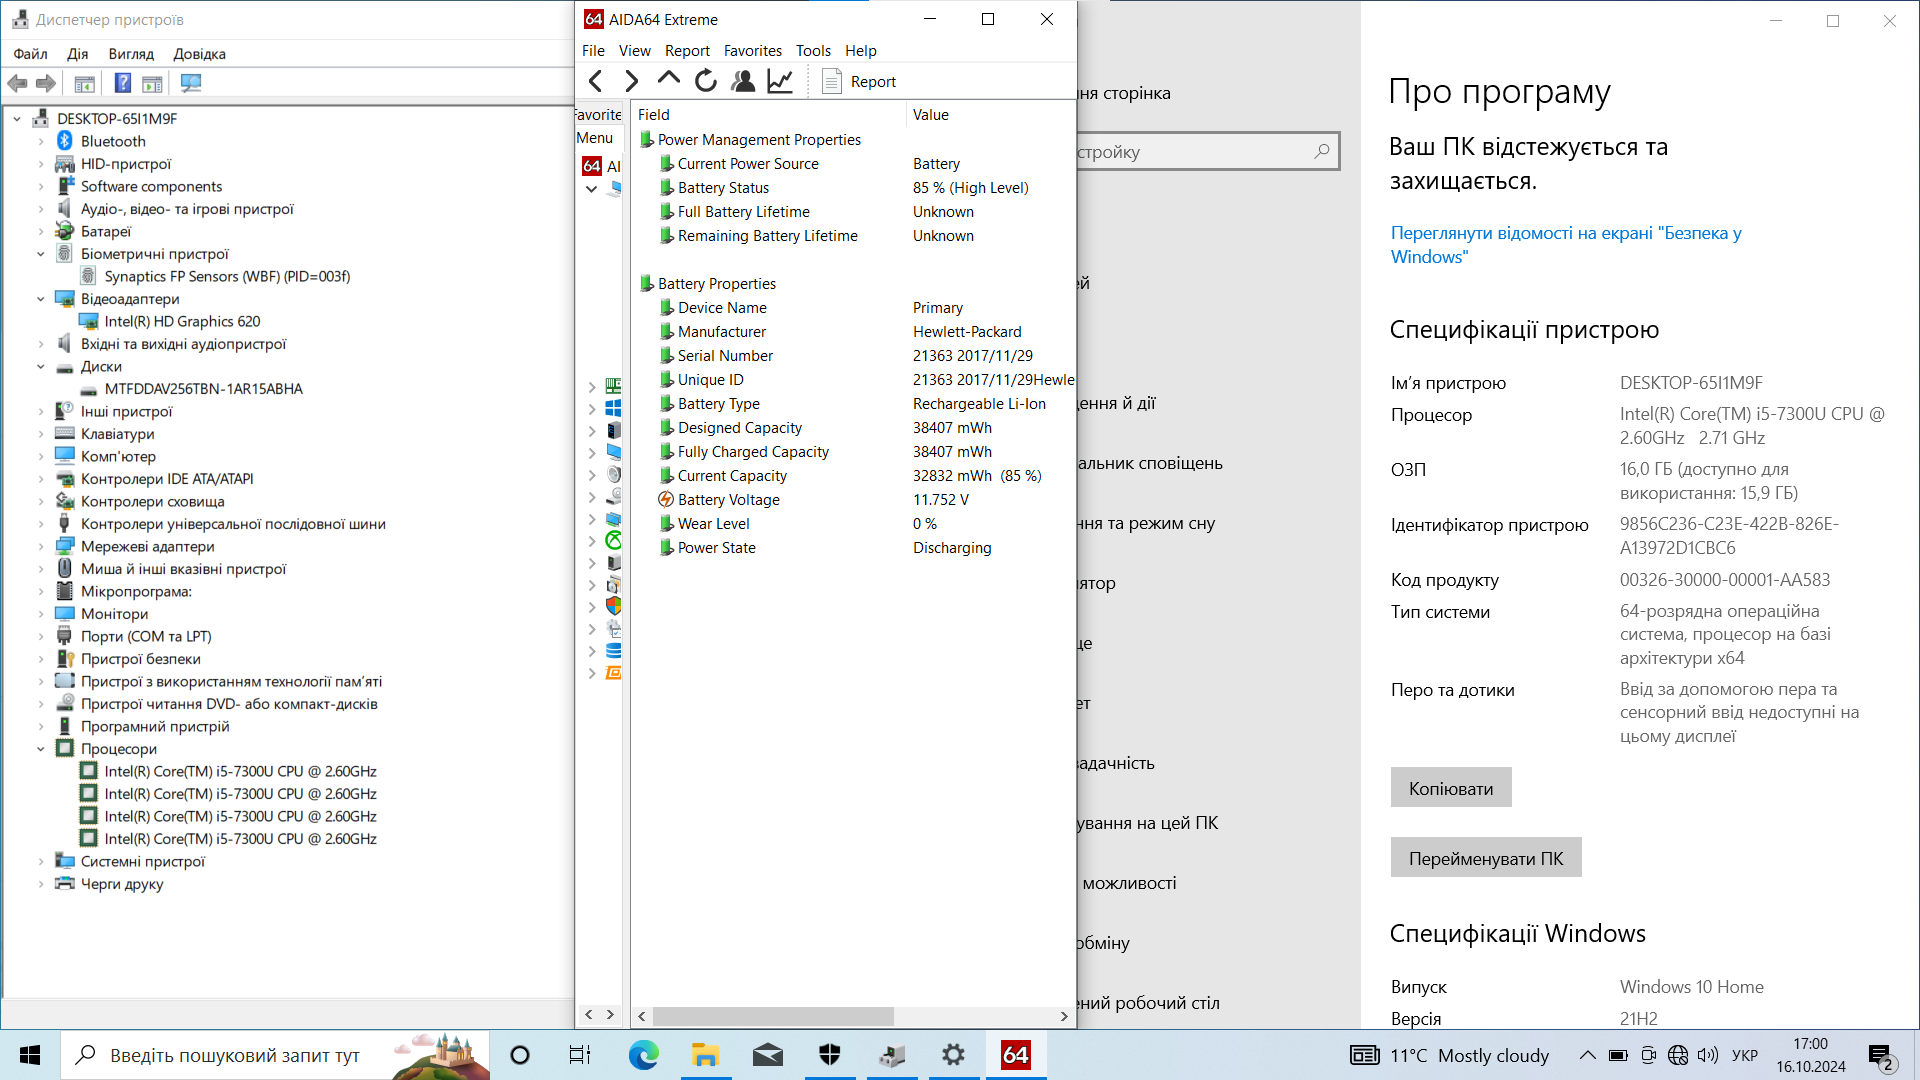Select MTFDDAV256TBN-1AR15ABHA disk

click(203, 389)
